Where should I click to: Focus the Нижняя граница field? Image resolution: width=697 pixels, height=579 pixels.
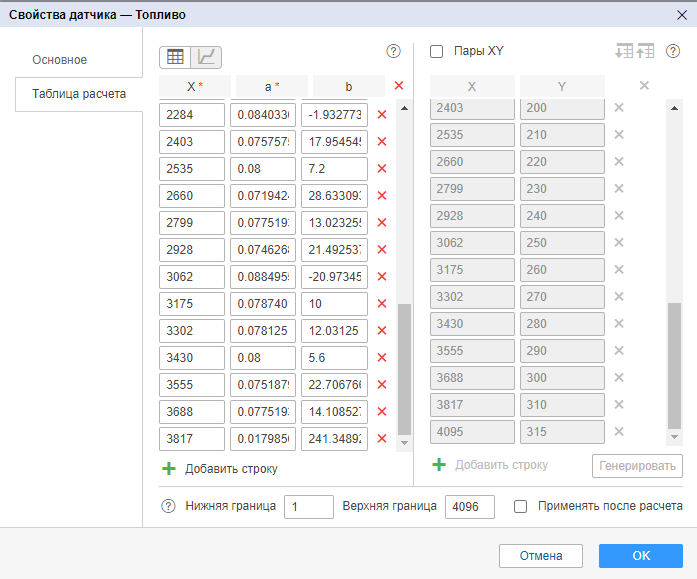coord(308,507)
